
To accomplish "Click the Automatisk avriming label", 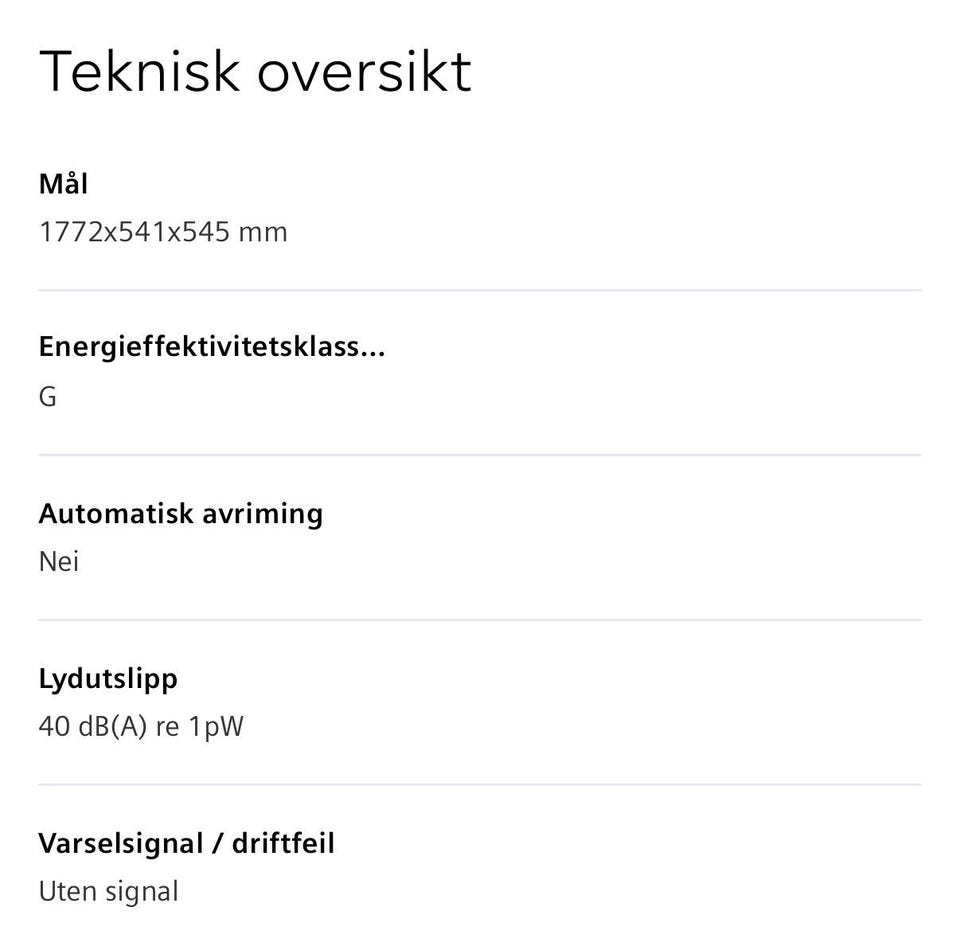I will [x=181, y=513].
